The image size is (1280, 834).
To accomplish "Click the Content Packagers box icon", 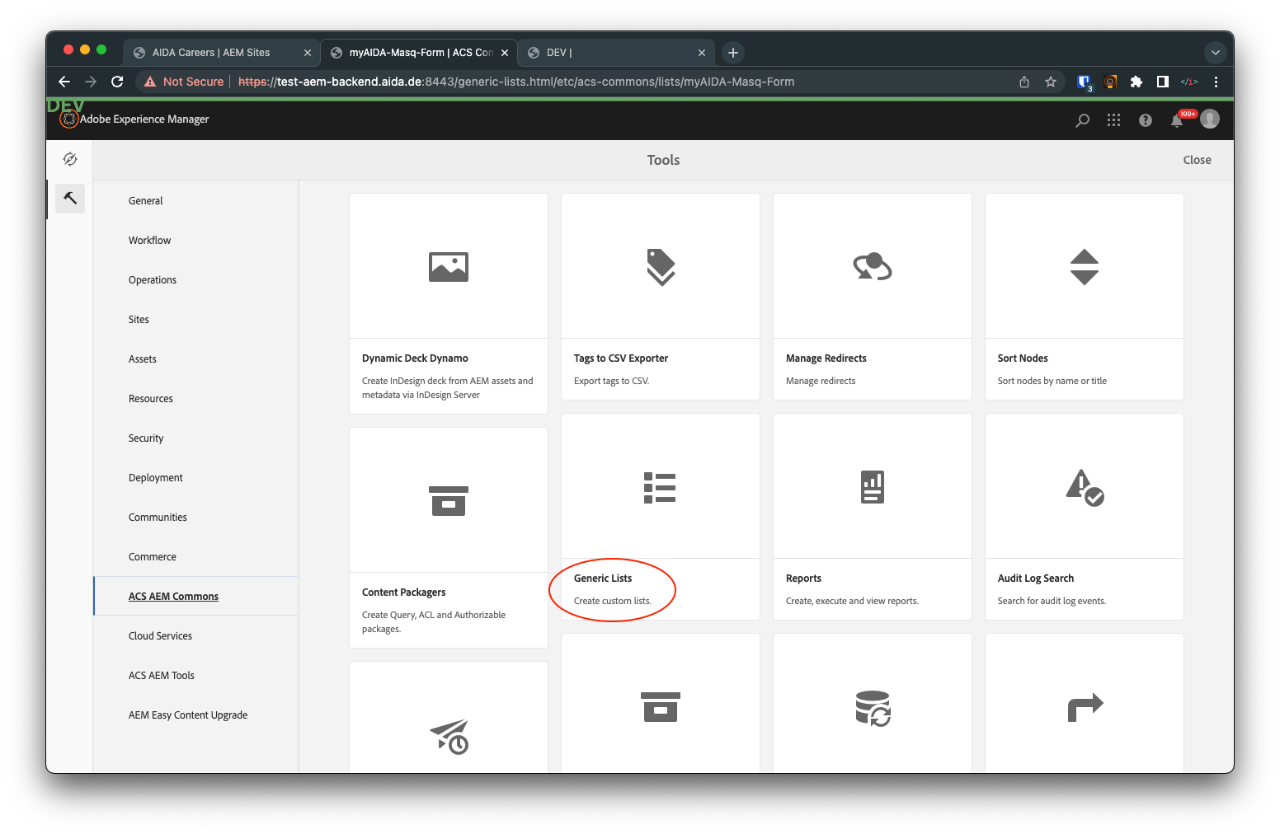I will [448, 500].
